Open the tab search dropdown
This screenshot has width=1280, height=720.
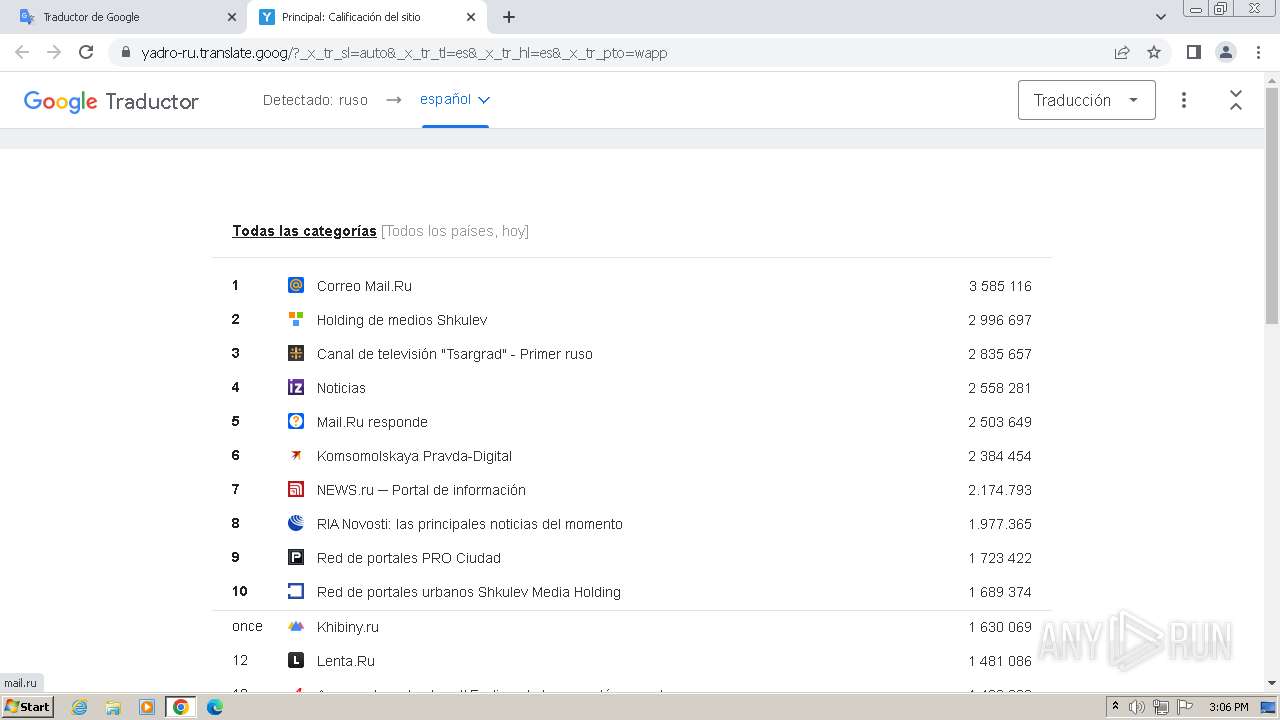click(1161, 17)
